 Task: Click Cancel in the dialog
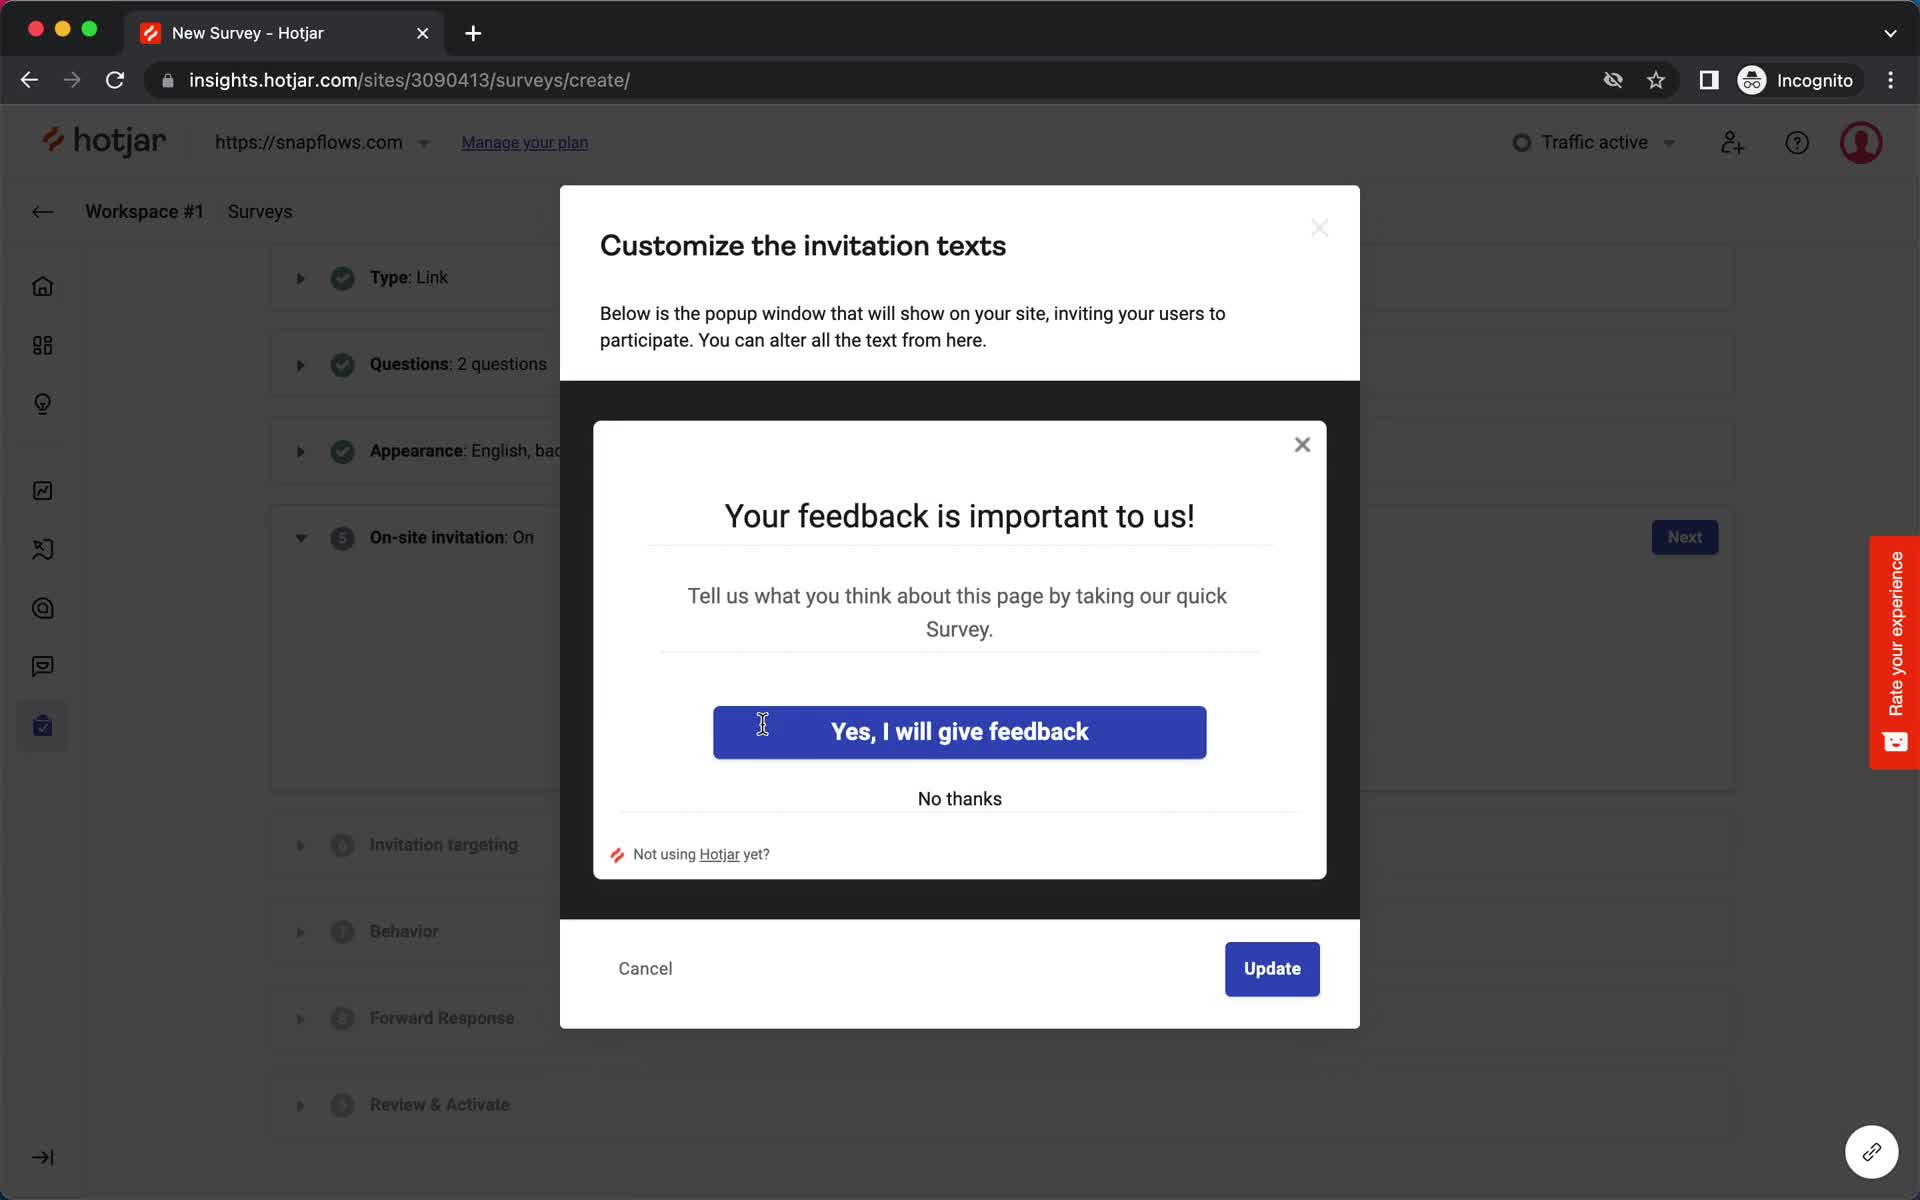645,969
